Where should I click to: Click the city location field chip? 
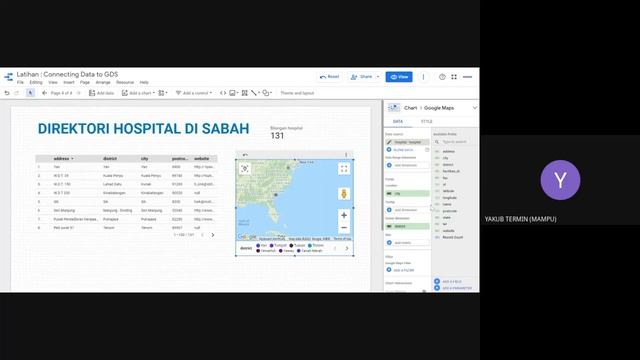coord(407,193)
